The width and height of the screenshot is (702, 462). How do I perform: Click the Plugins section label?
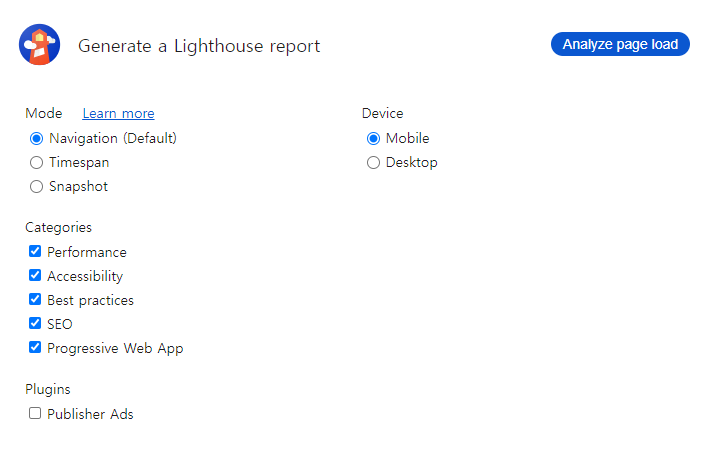click(48, 389)
